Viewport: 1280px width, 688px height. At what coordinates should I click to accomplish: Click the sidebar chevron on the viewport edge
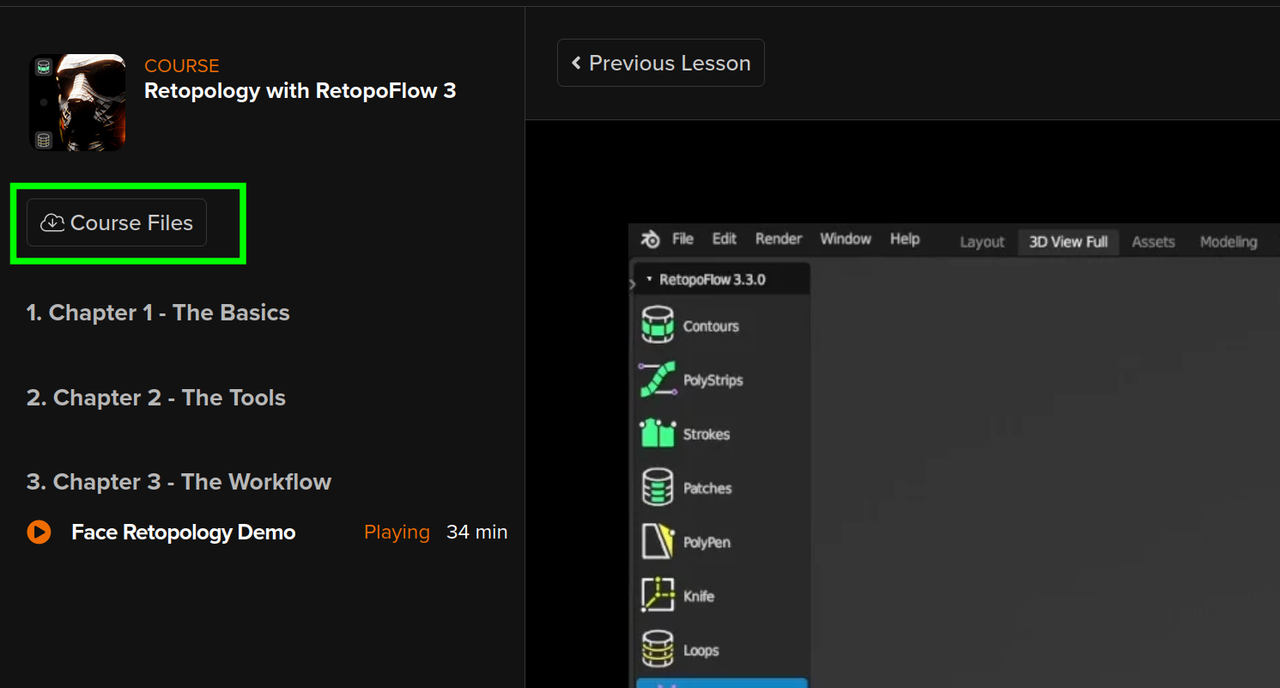pyautogui.click(x=631, y=284)
